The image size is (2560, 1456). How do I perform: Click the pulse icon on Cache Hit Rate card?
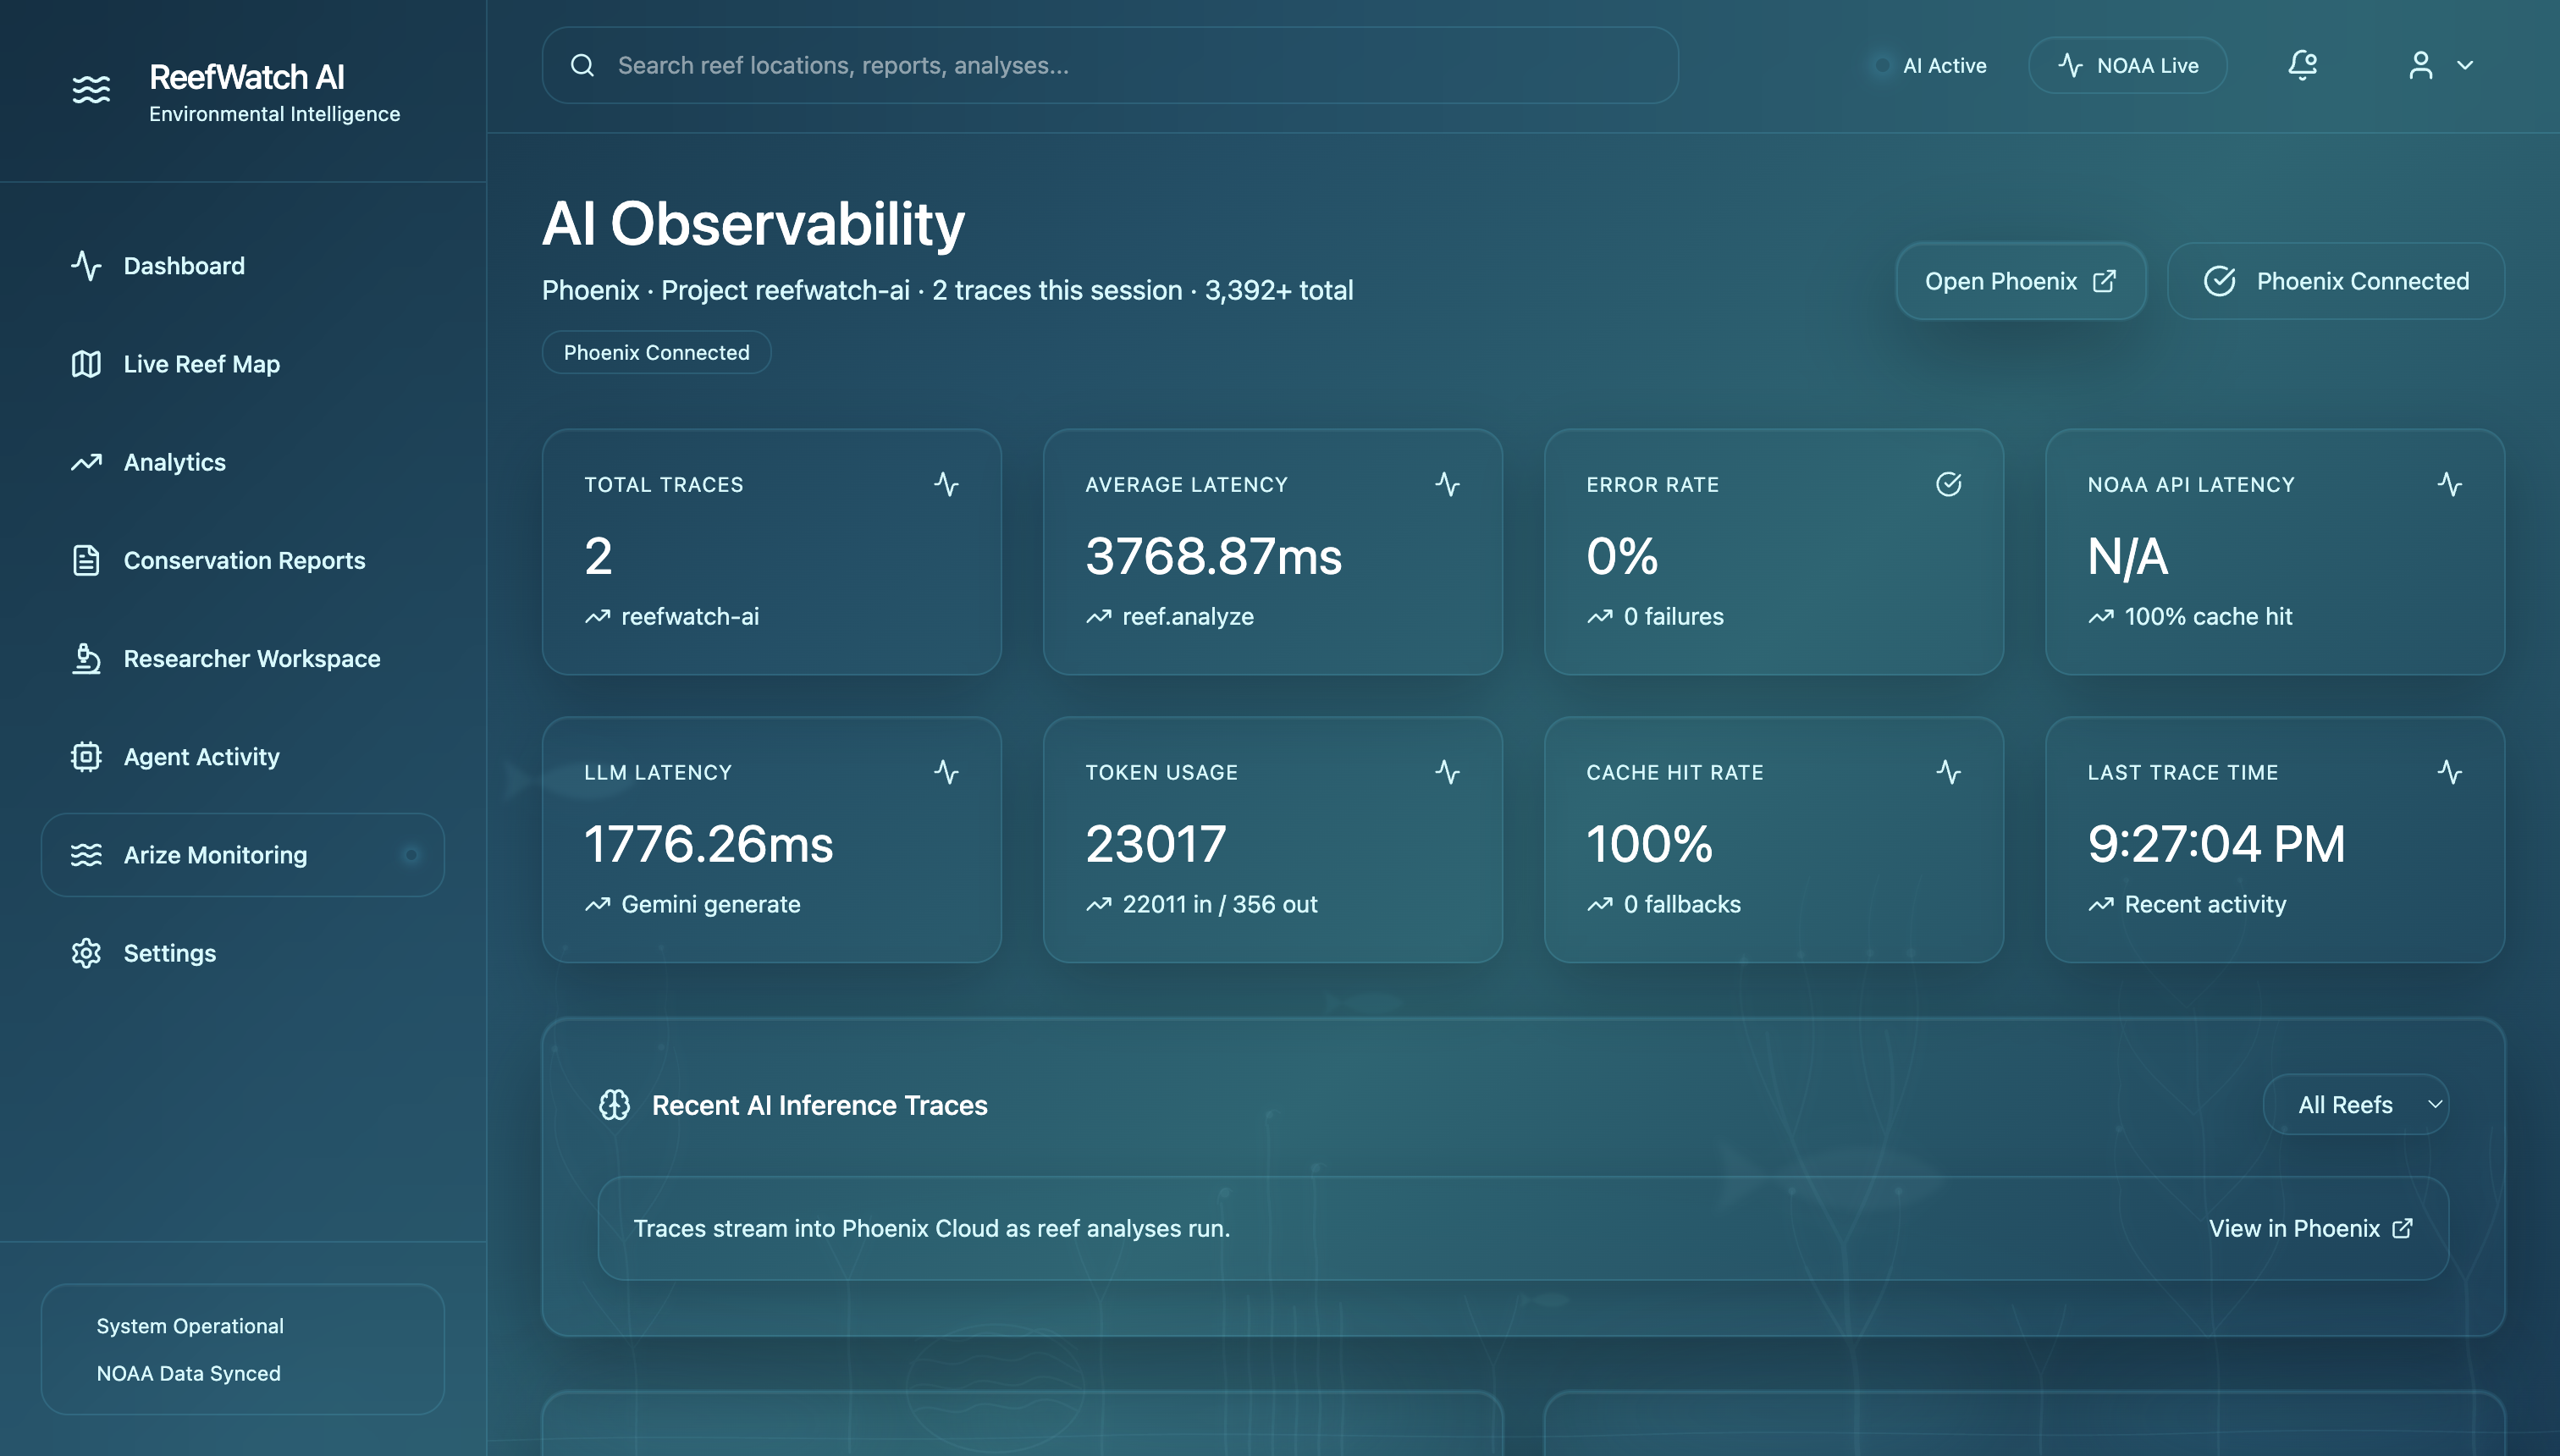tap(1948, 772)
